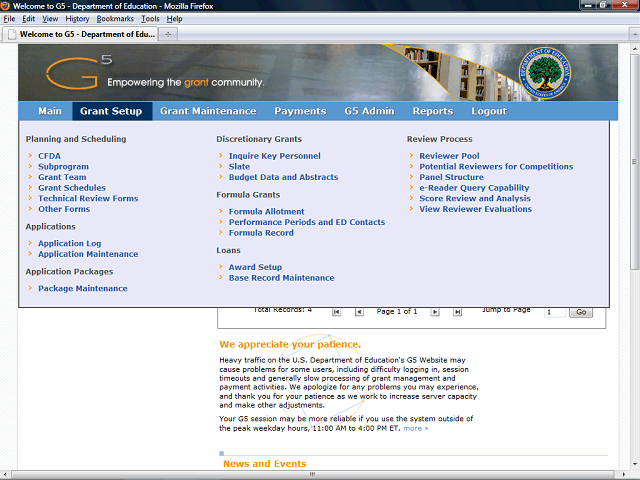Open the Subprogram link
640x480 pixels.
click(63, 167)
